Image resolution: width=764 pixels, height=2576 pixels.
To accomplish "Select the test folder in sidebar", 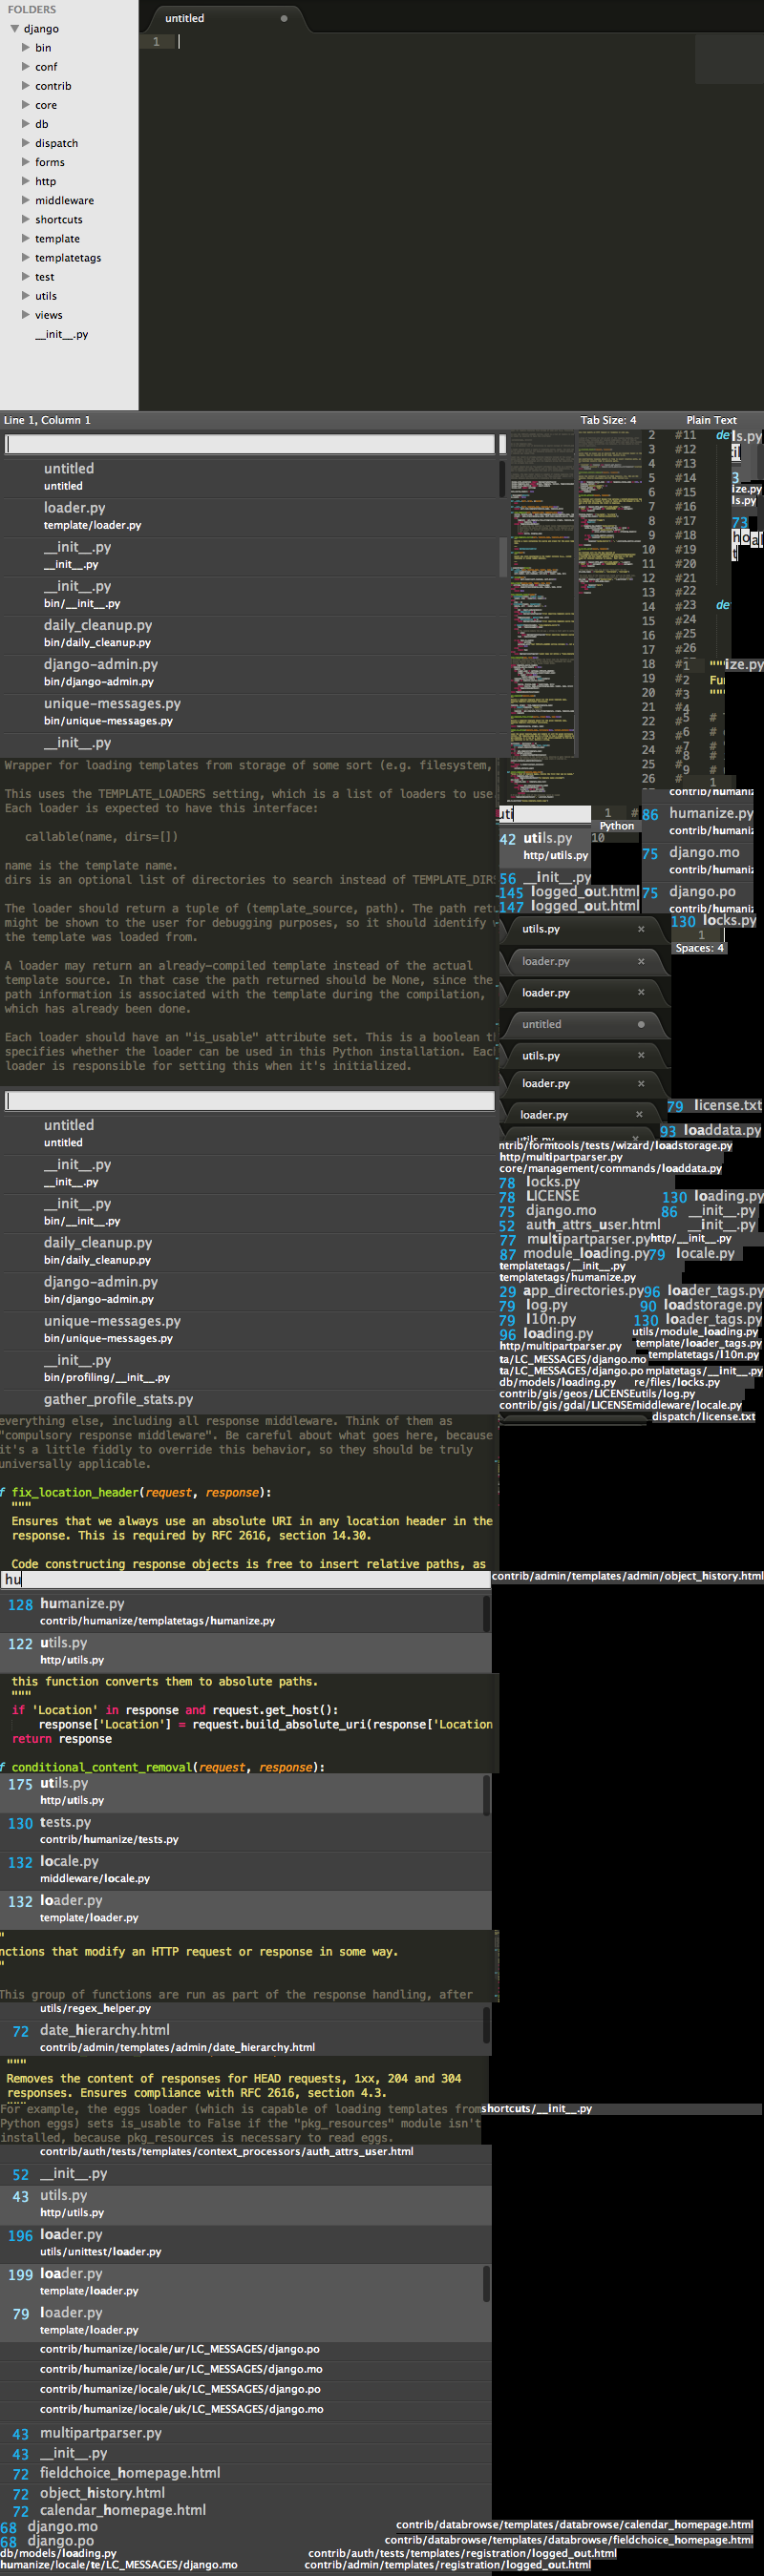I will click(45, 277).
